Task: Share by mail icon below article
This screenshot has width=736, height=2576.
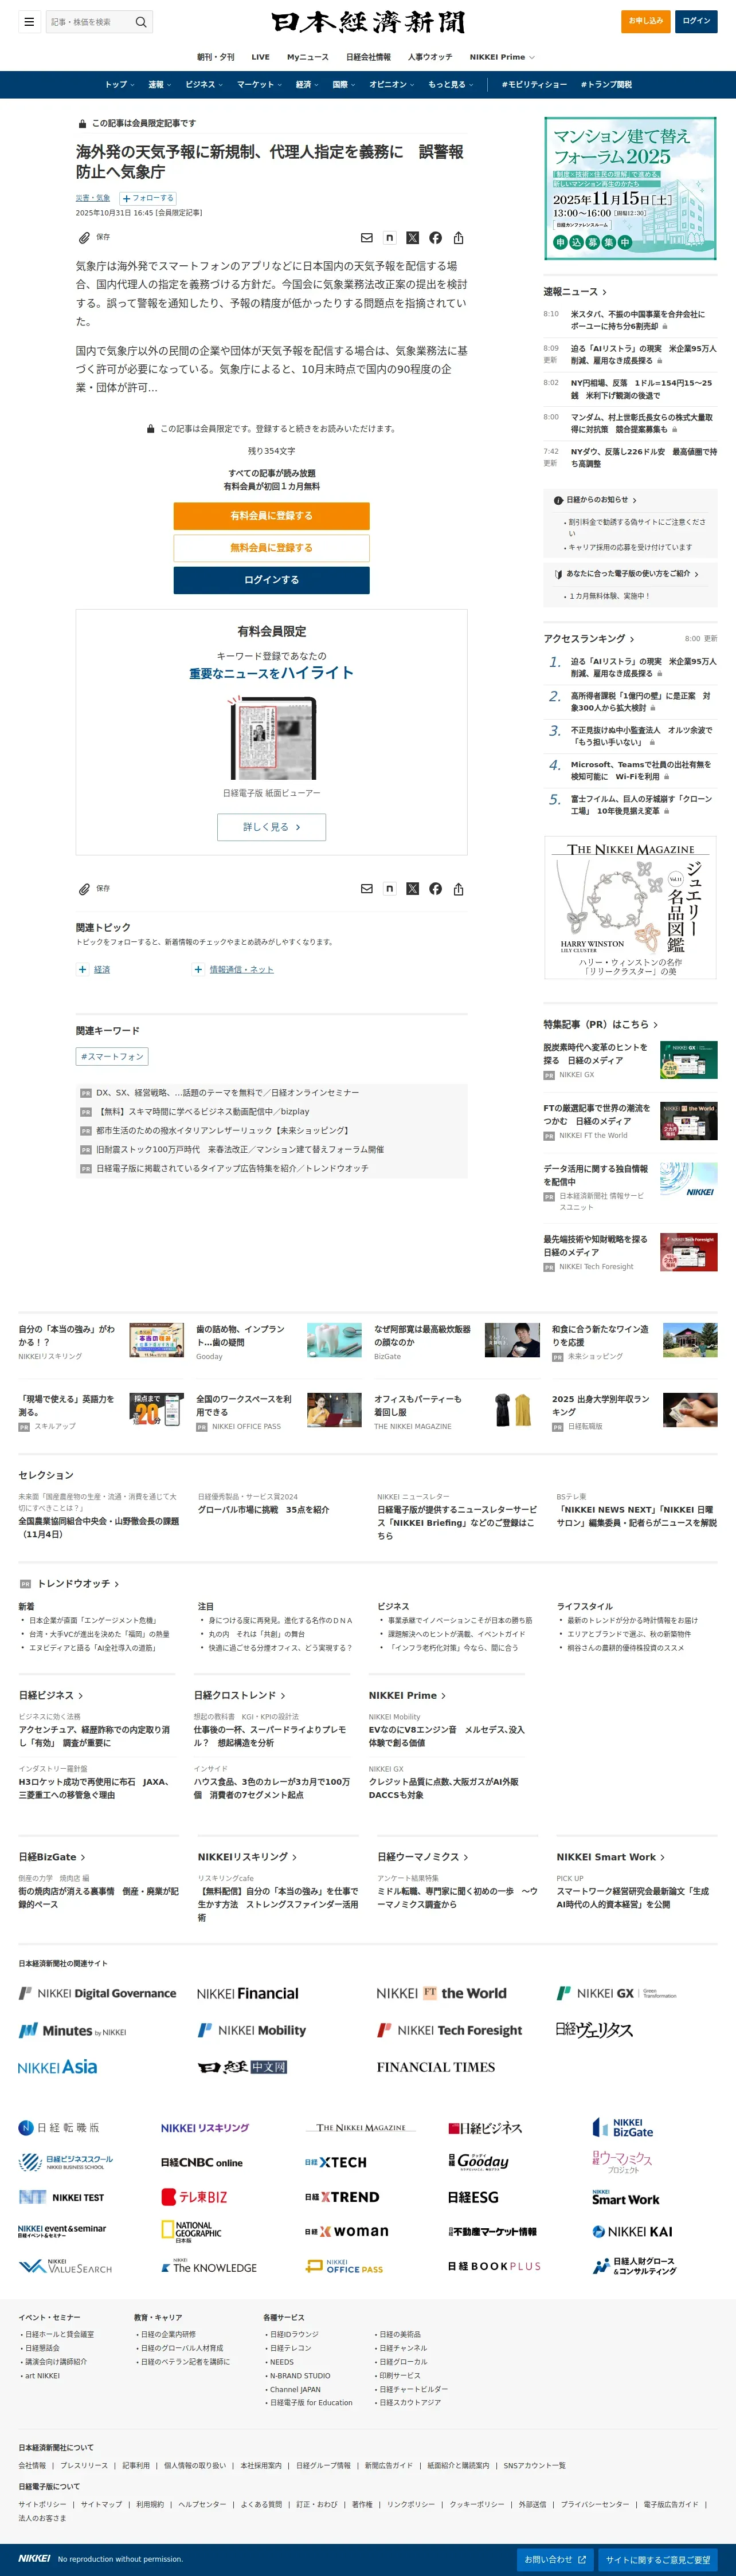Action: (x=367, y=889)
